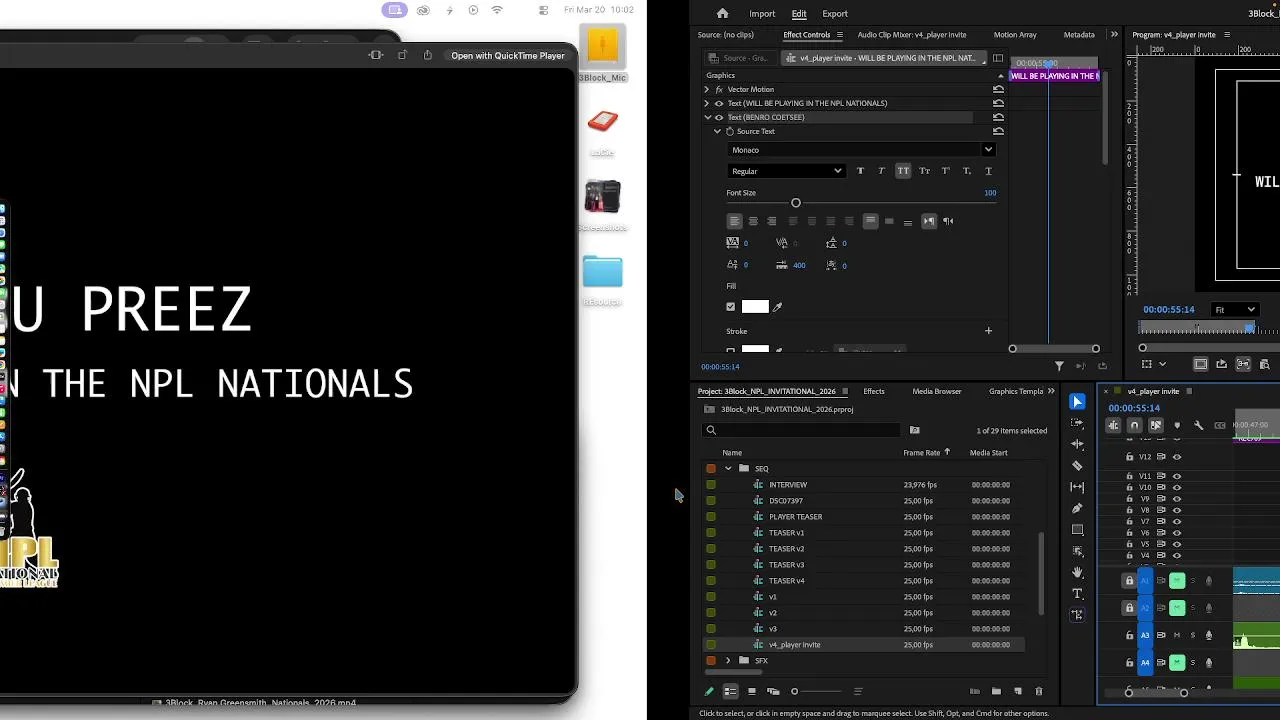Open the Regular font style dropdown
The image size is (1280, 720).
[x=786, y=171]
